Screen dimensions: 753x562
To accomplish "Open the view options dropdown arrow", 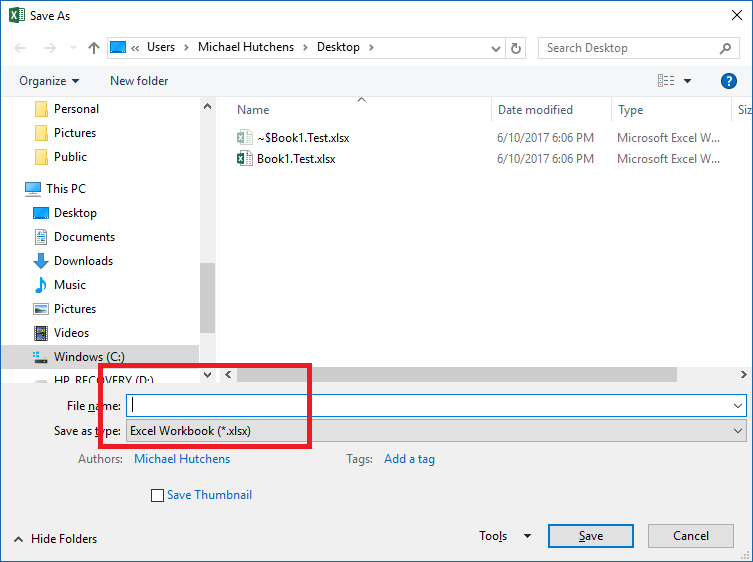I will [x=687, y=81].
